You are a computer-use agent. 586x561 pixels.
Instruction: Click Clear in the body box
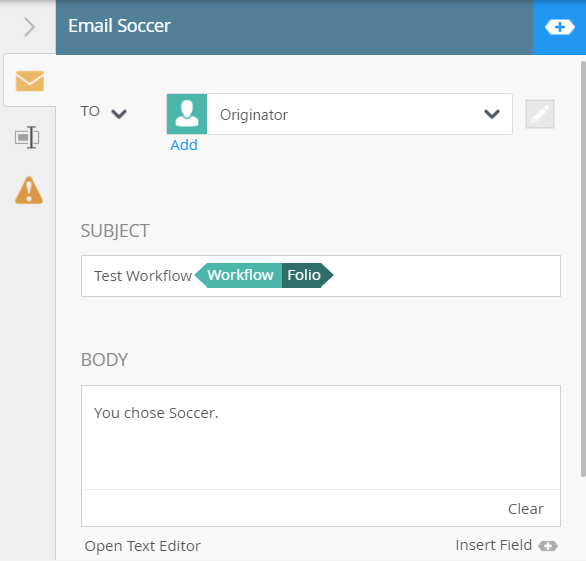pos(525,509)
